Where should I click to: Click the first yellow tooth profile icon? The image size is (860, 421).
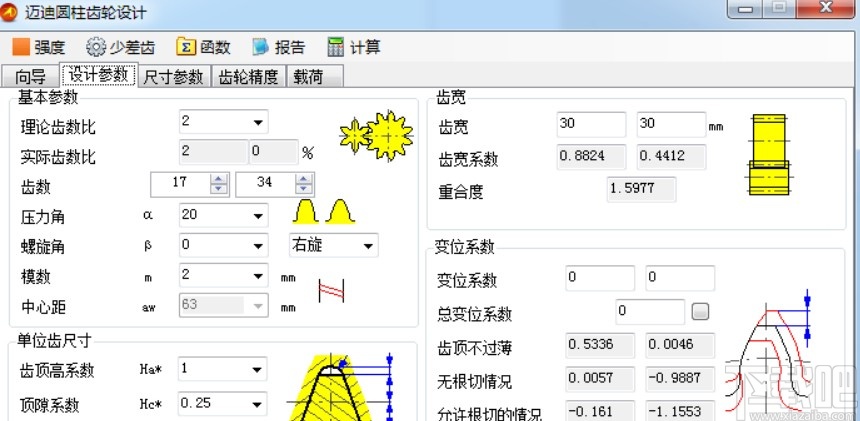pyautogui.click(x=306, y=212)
